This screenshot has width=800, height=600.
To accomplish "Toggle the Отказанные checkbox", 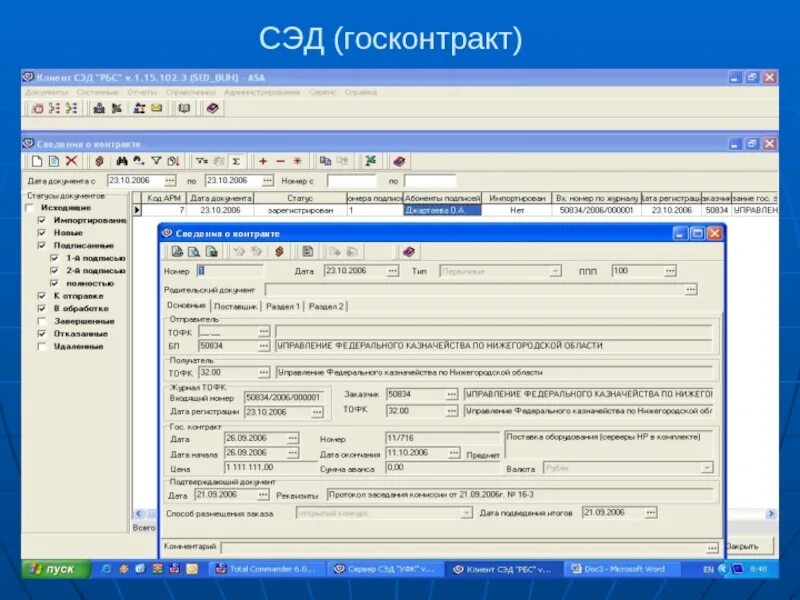I will [x=42, y=334].
